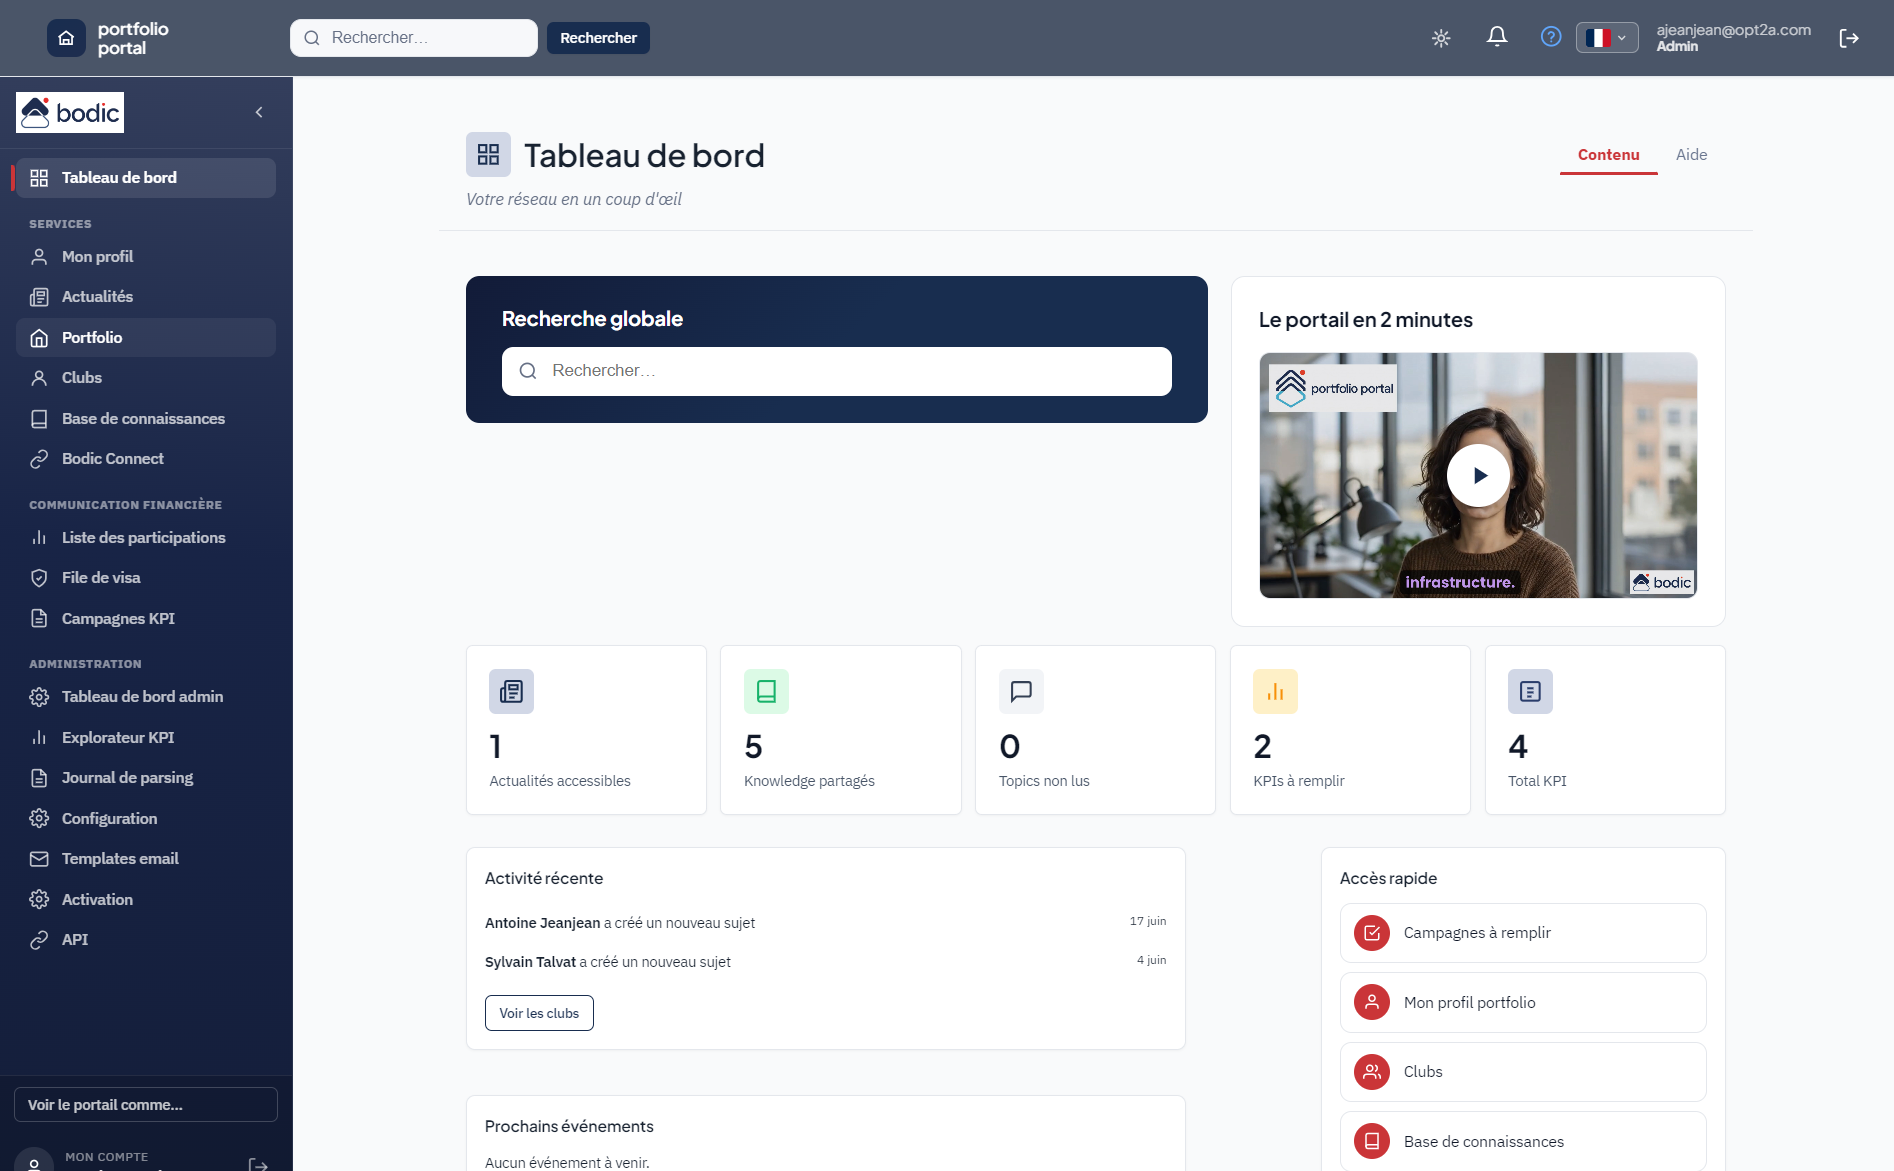Open API in sidebar

146,940
